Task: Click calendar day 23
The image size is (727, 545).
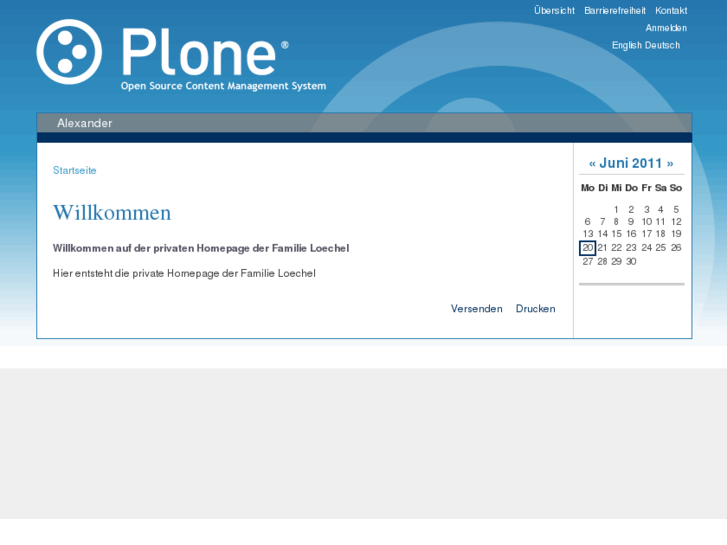Action: coord(631,248)
